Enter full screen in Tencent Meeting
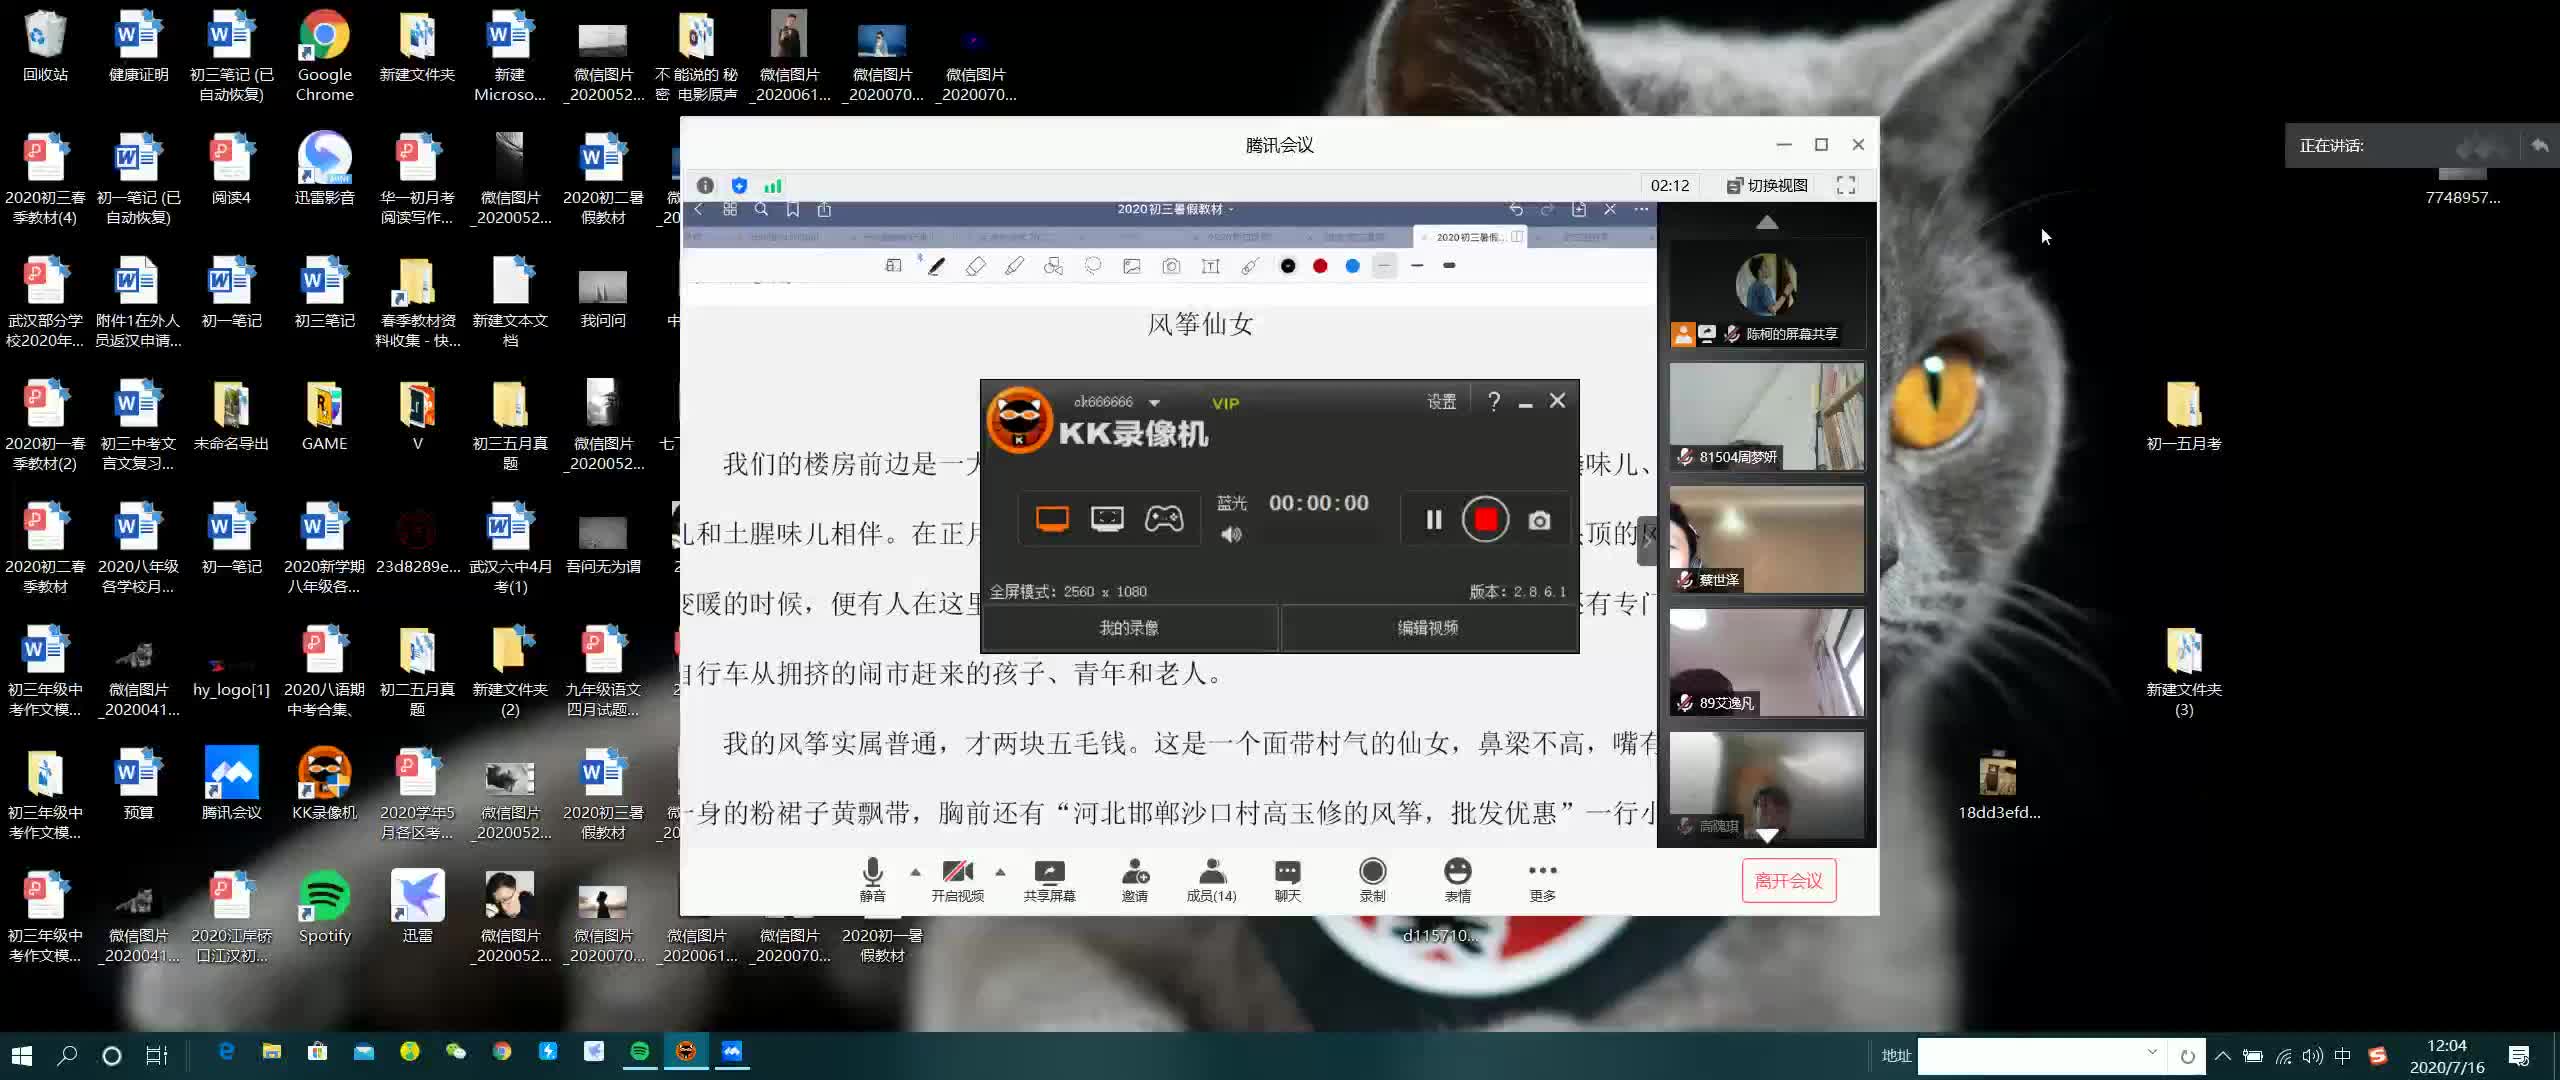 pos(1846,185)
